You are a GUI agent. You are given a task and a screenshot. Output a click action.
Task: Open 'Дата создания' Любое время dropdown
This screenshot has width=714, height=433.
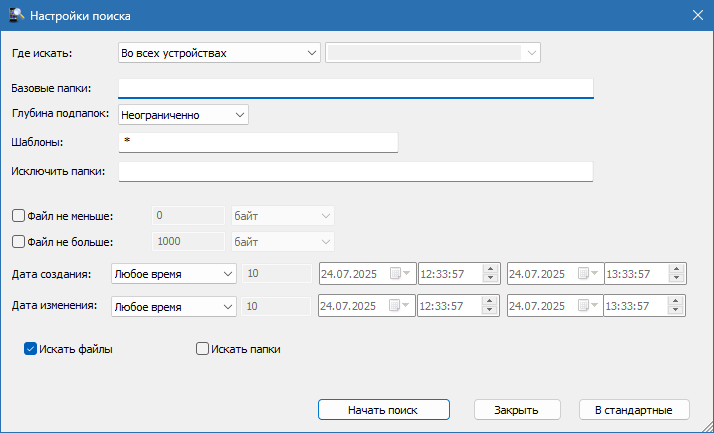pyautogui.click(x=174, y=274)
